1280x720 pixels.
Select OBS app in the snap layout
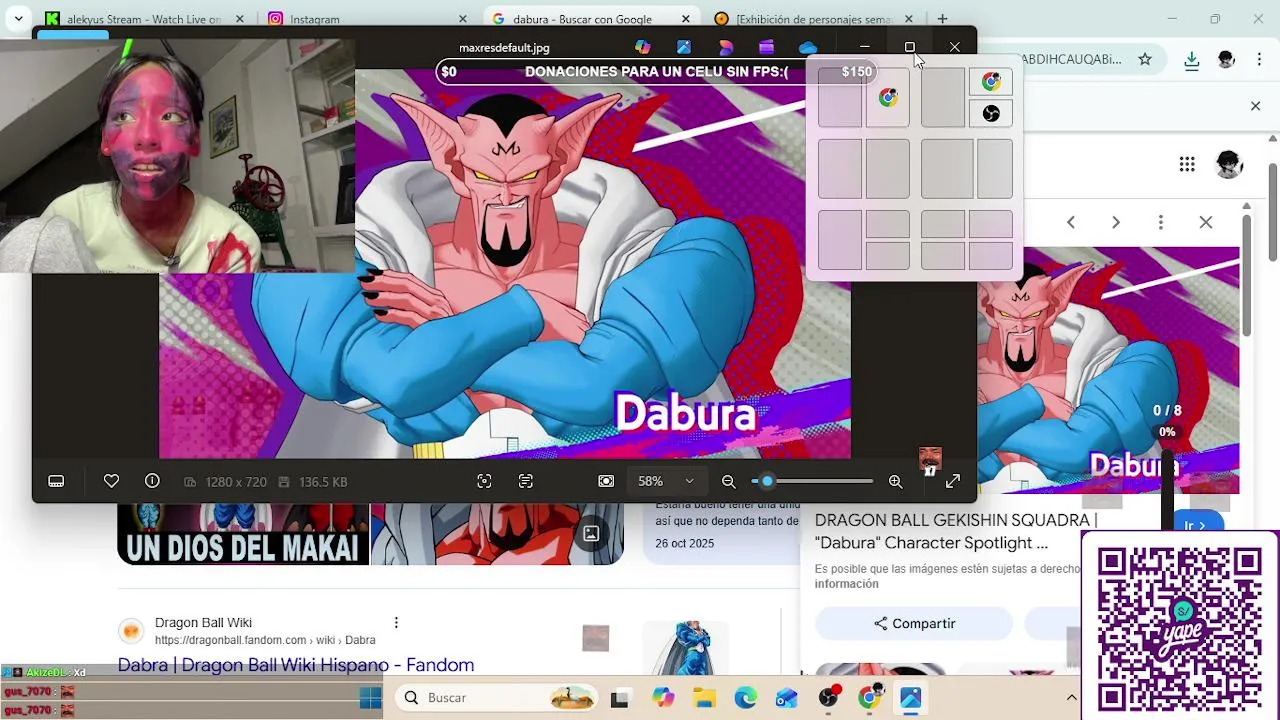pos(991,113)
